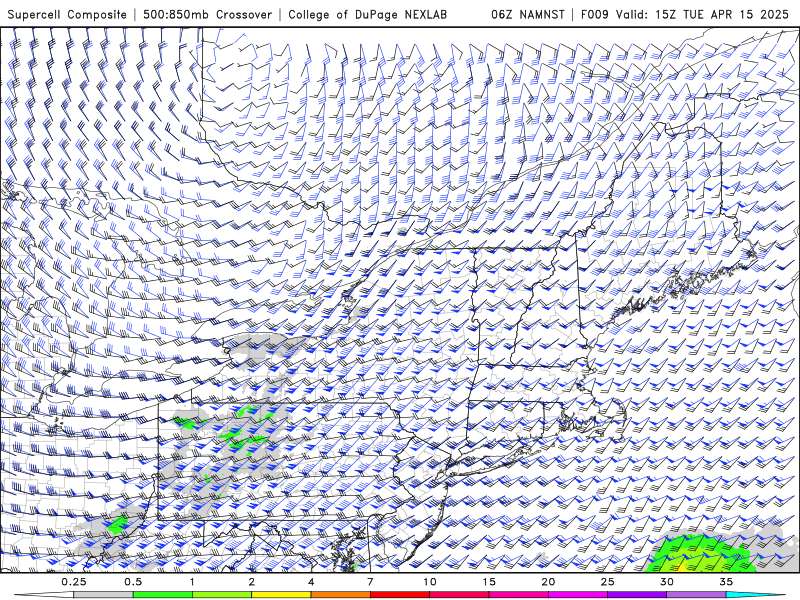The height and width of the screenshot is (600, 800).
Task: Click the legend value "4"
Action: pyautogui.click(x=311, y=582)
